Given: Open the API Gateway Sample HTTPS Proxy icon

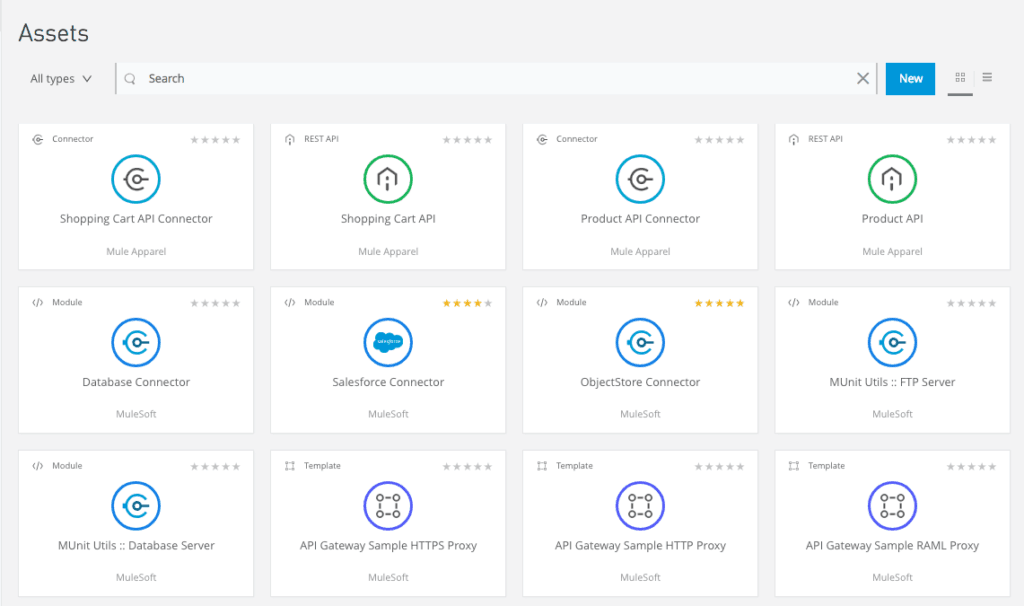Looking at the screenshot, I should point(388,505).
